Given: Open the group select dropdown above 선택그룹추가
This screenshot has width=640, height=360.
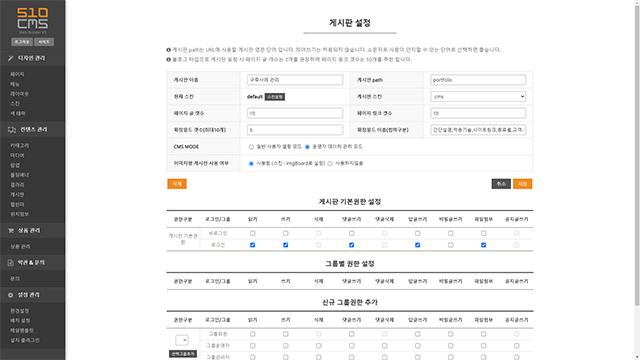Looking at the screenshot, I should pos(182,340).
